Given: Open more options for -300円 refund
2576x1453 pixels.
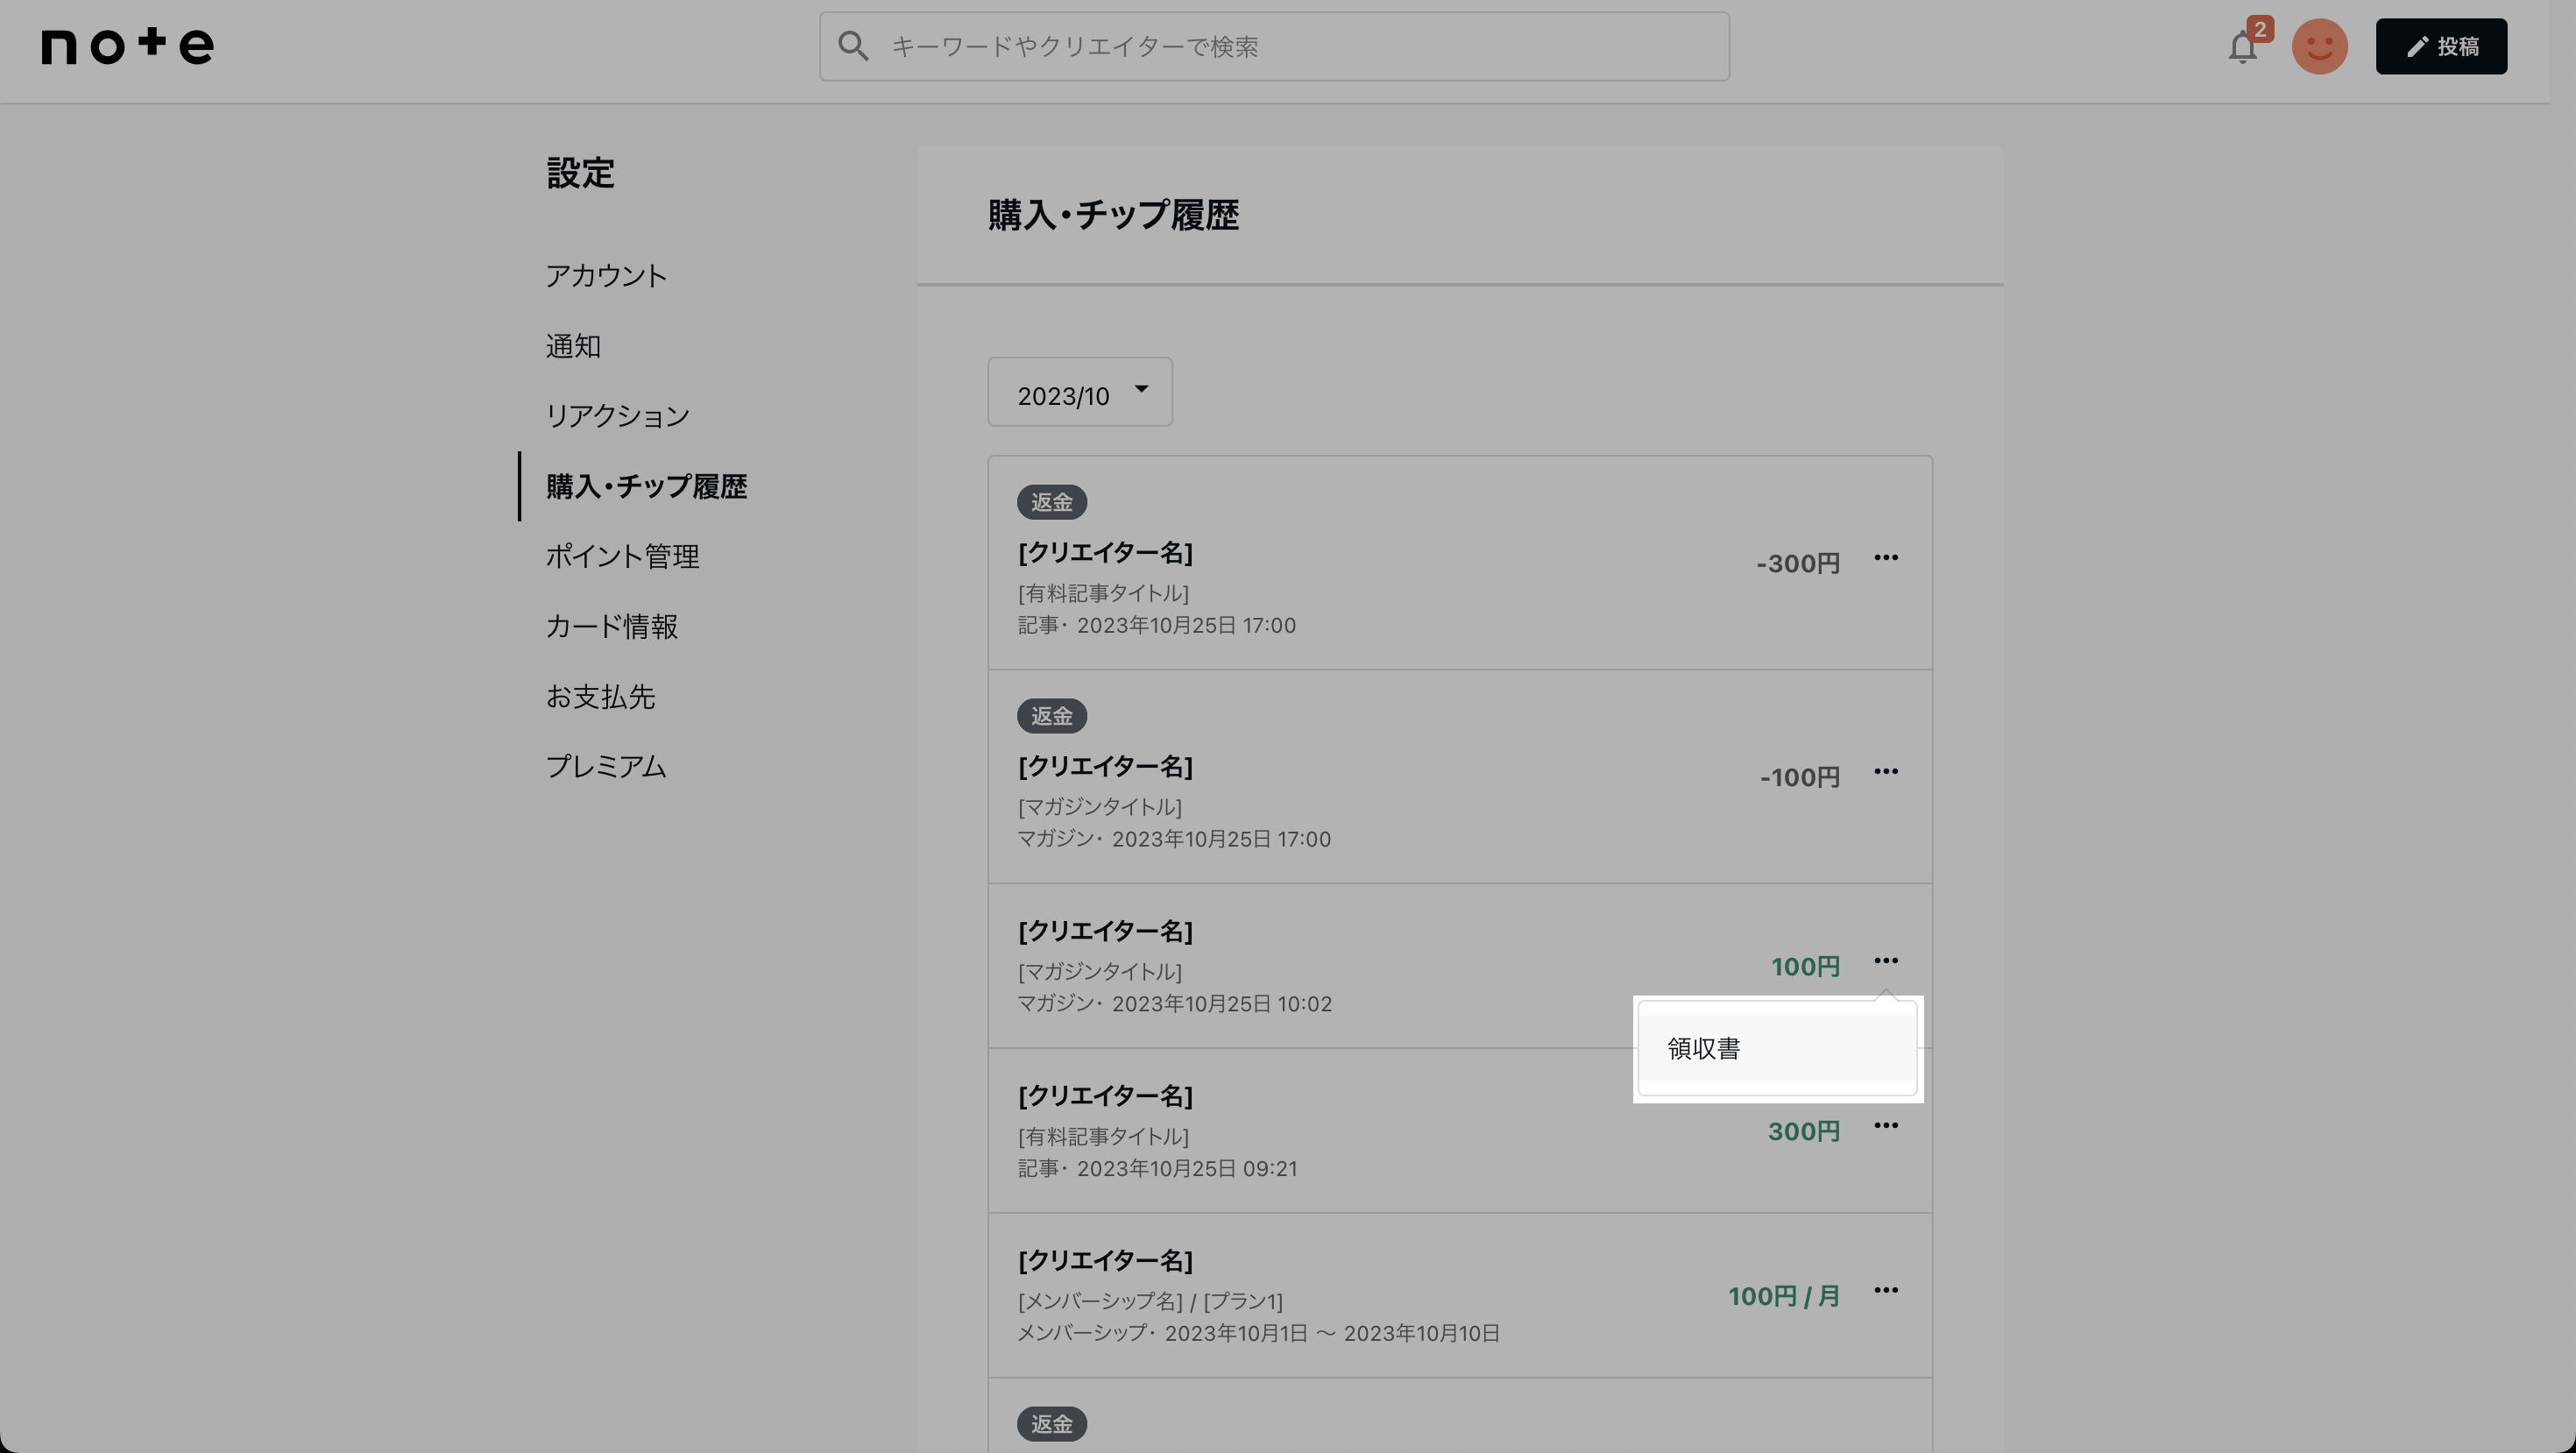Looking at the screenshot, I should click(x=1885, y=558).
